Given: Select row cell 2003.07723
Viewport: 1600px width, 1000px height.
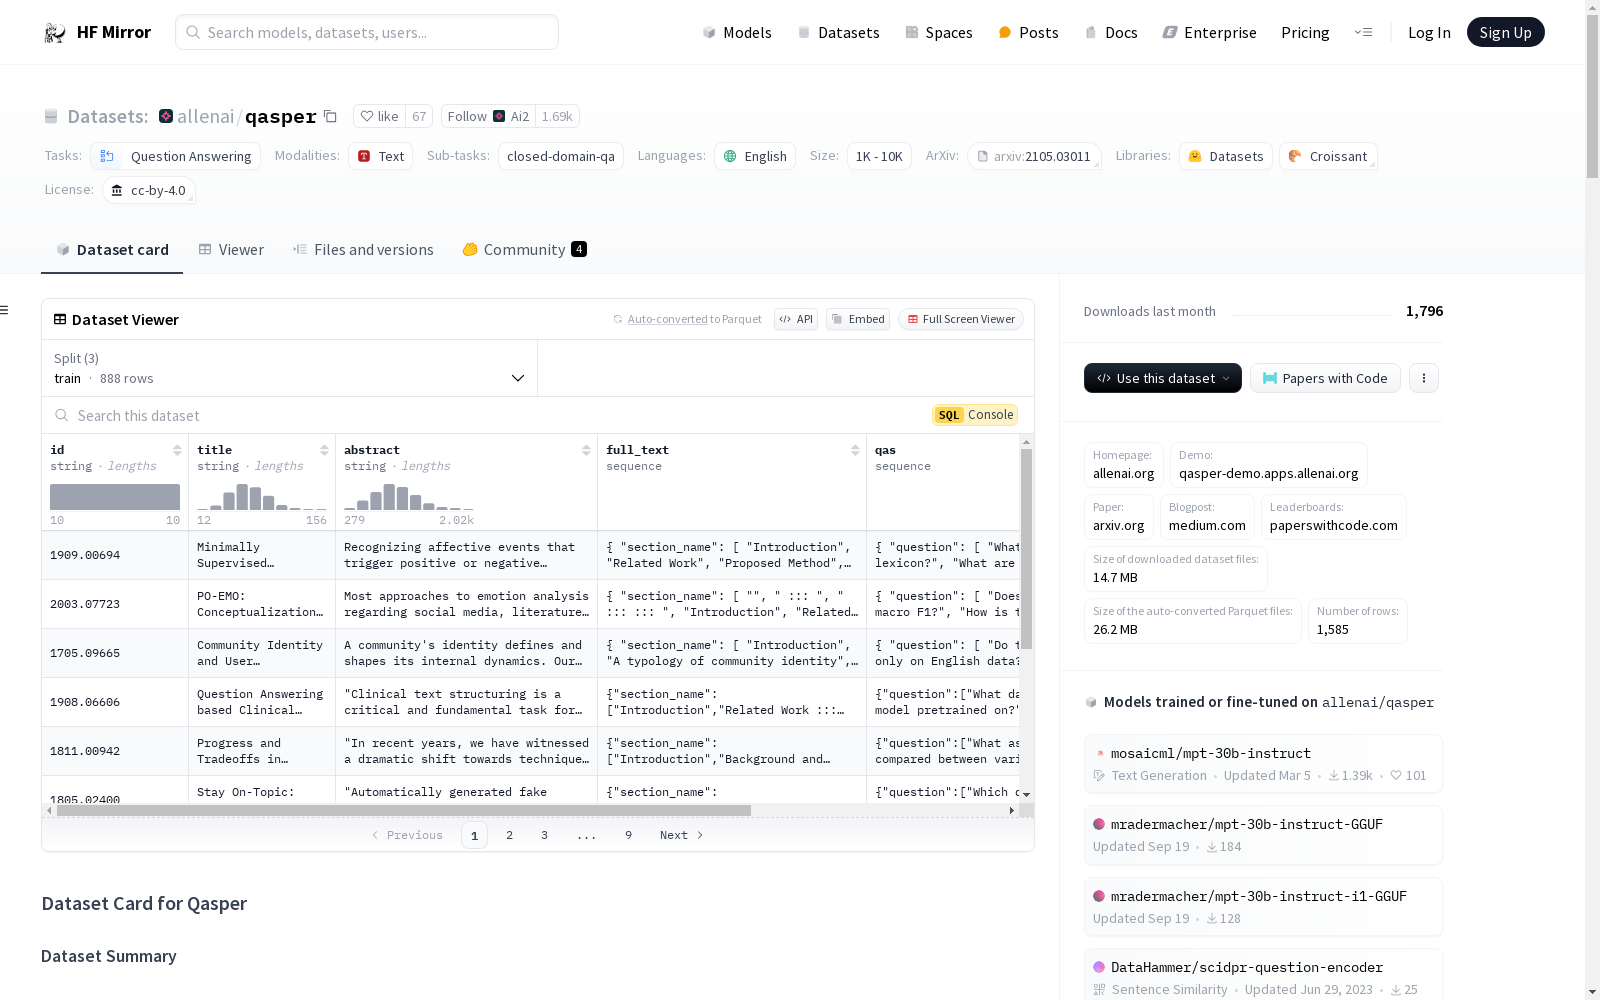Looking at the screenshot, I should 115,604.
